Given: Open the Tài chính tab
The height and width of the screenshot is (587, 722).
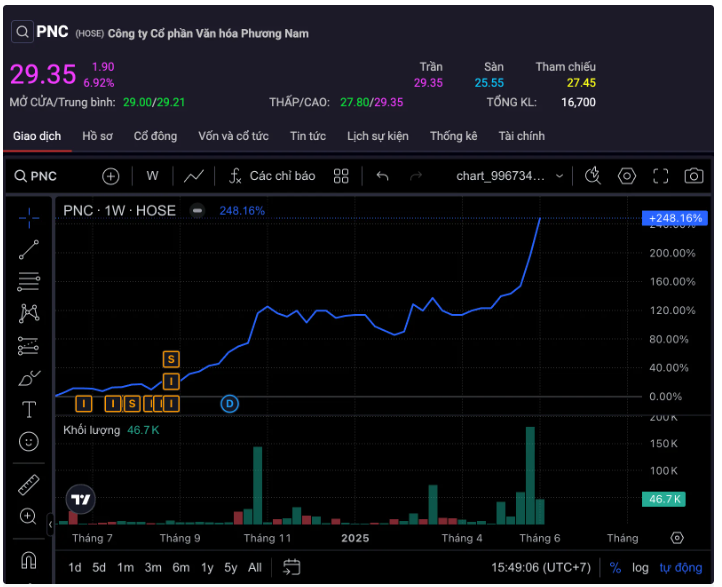Looking at the screenshot, I should coord(522,136).
